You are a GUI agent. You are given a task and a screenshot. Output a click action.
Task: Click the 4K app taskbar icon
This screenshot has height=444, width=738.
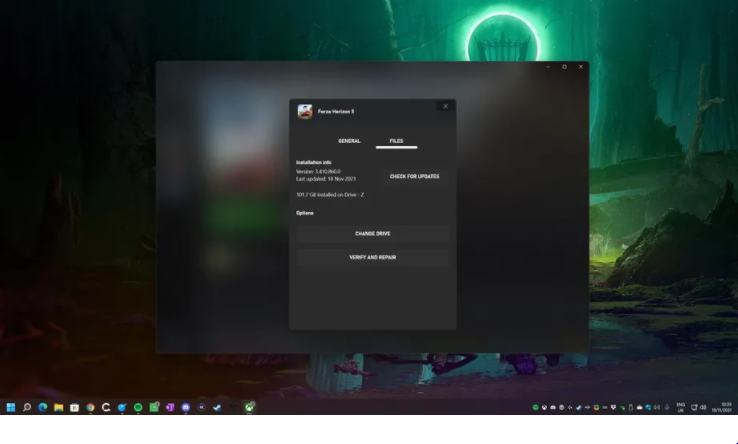[x=201, y=407]
